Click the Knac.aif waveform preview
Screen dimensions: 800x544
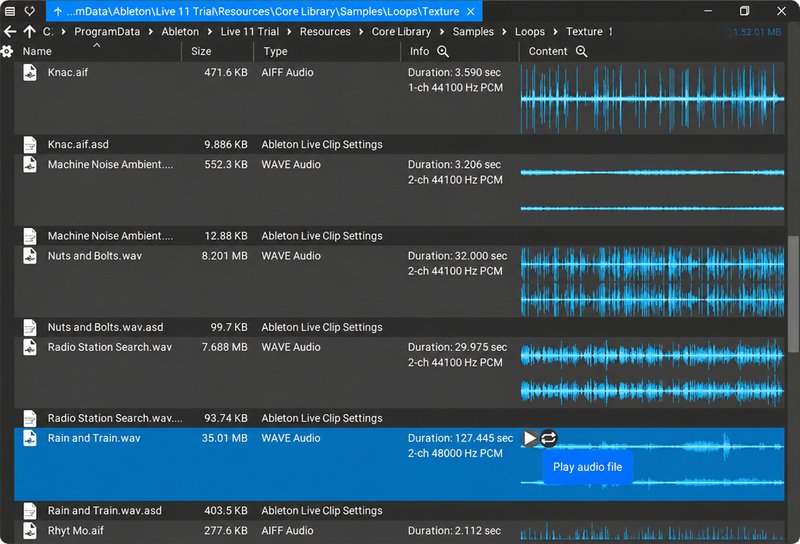(652, 98)
